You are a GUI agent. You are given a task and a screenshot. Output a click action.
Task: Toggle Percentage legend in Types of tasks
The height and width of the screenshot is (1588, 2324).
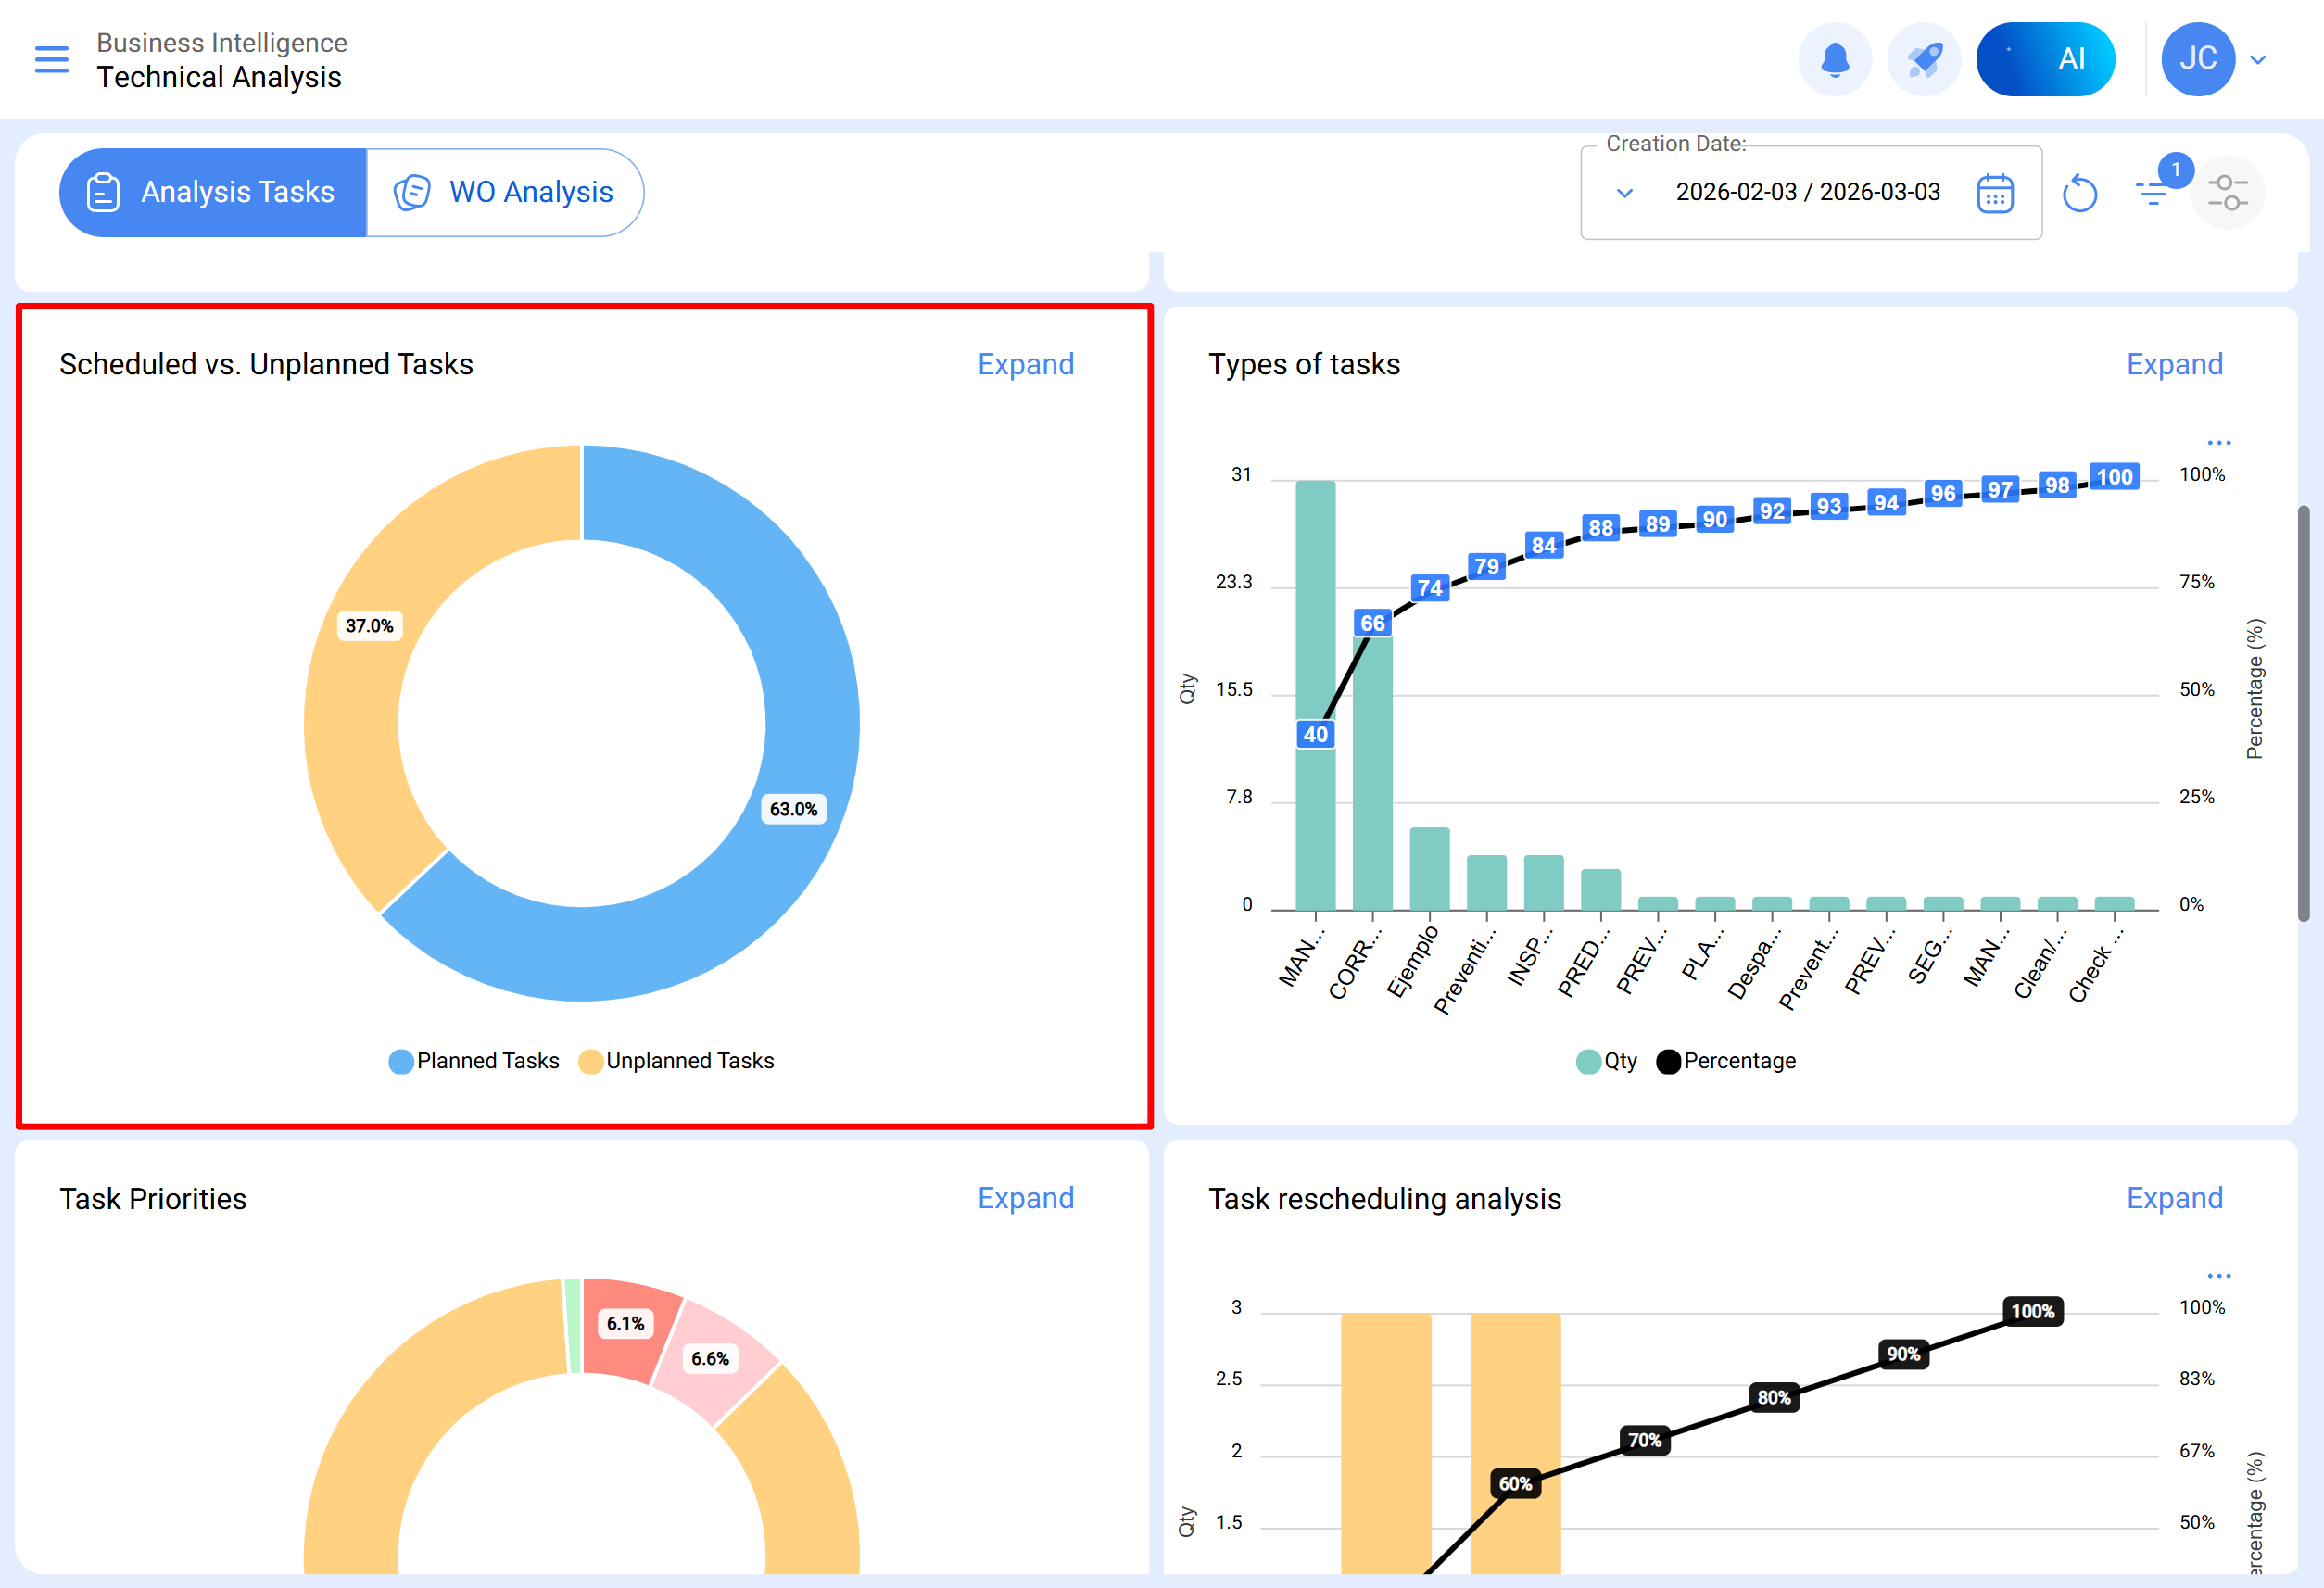[x=1727, y=1061]
